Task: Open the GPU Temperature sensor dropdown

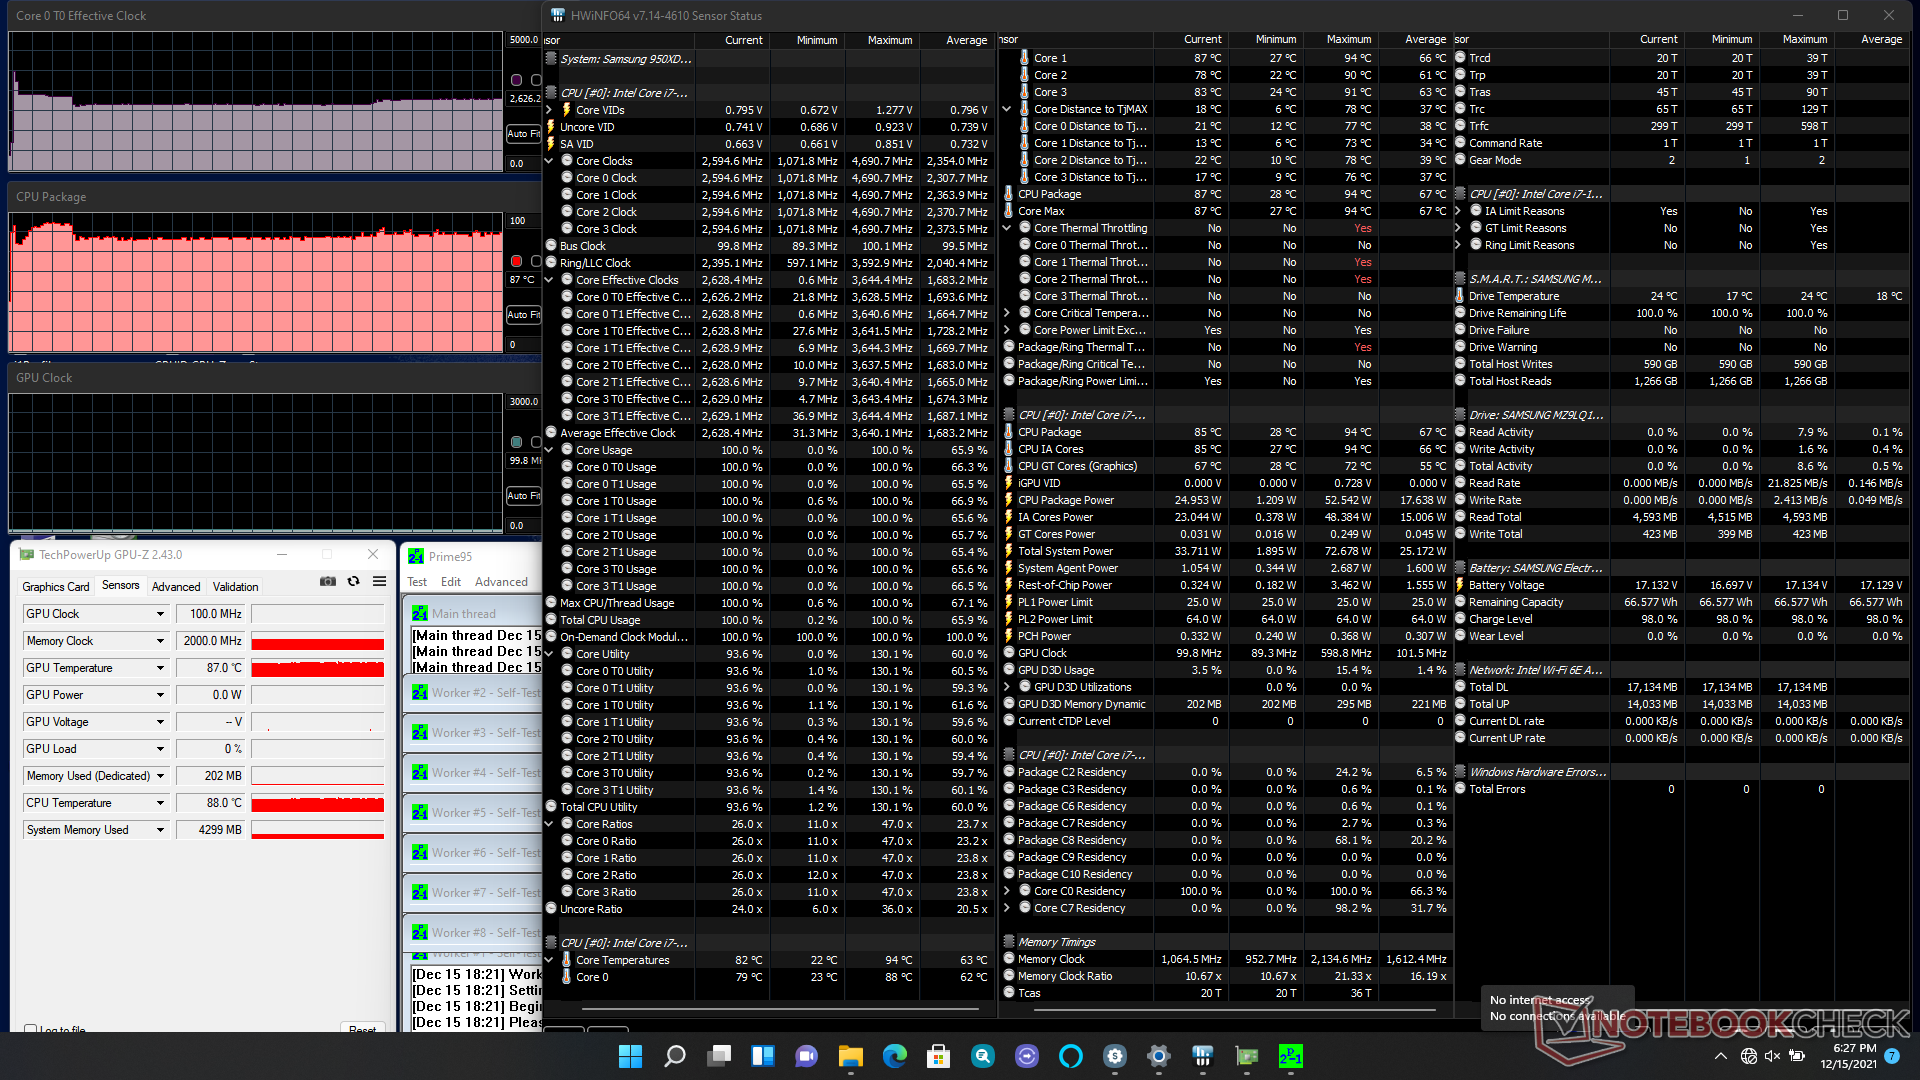Action: [160, 668]
